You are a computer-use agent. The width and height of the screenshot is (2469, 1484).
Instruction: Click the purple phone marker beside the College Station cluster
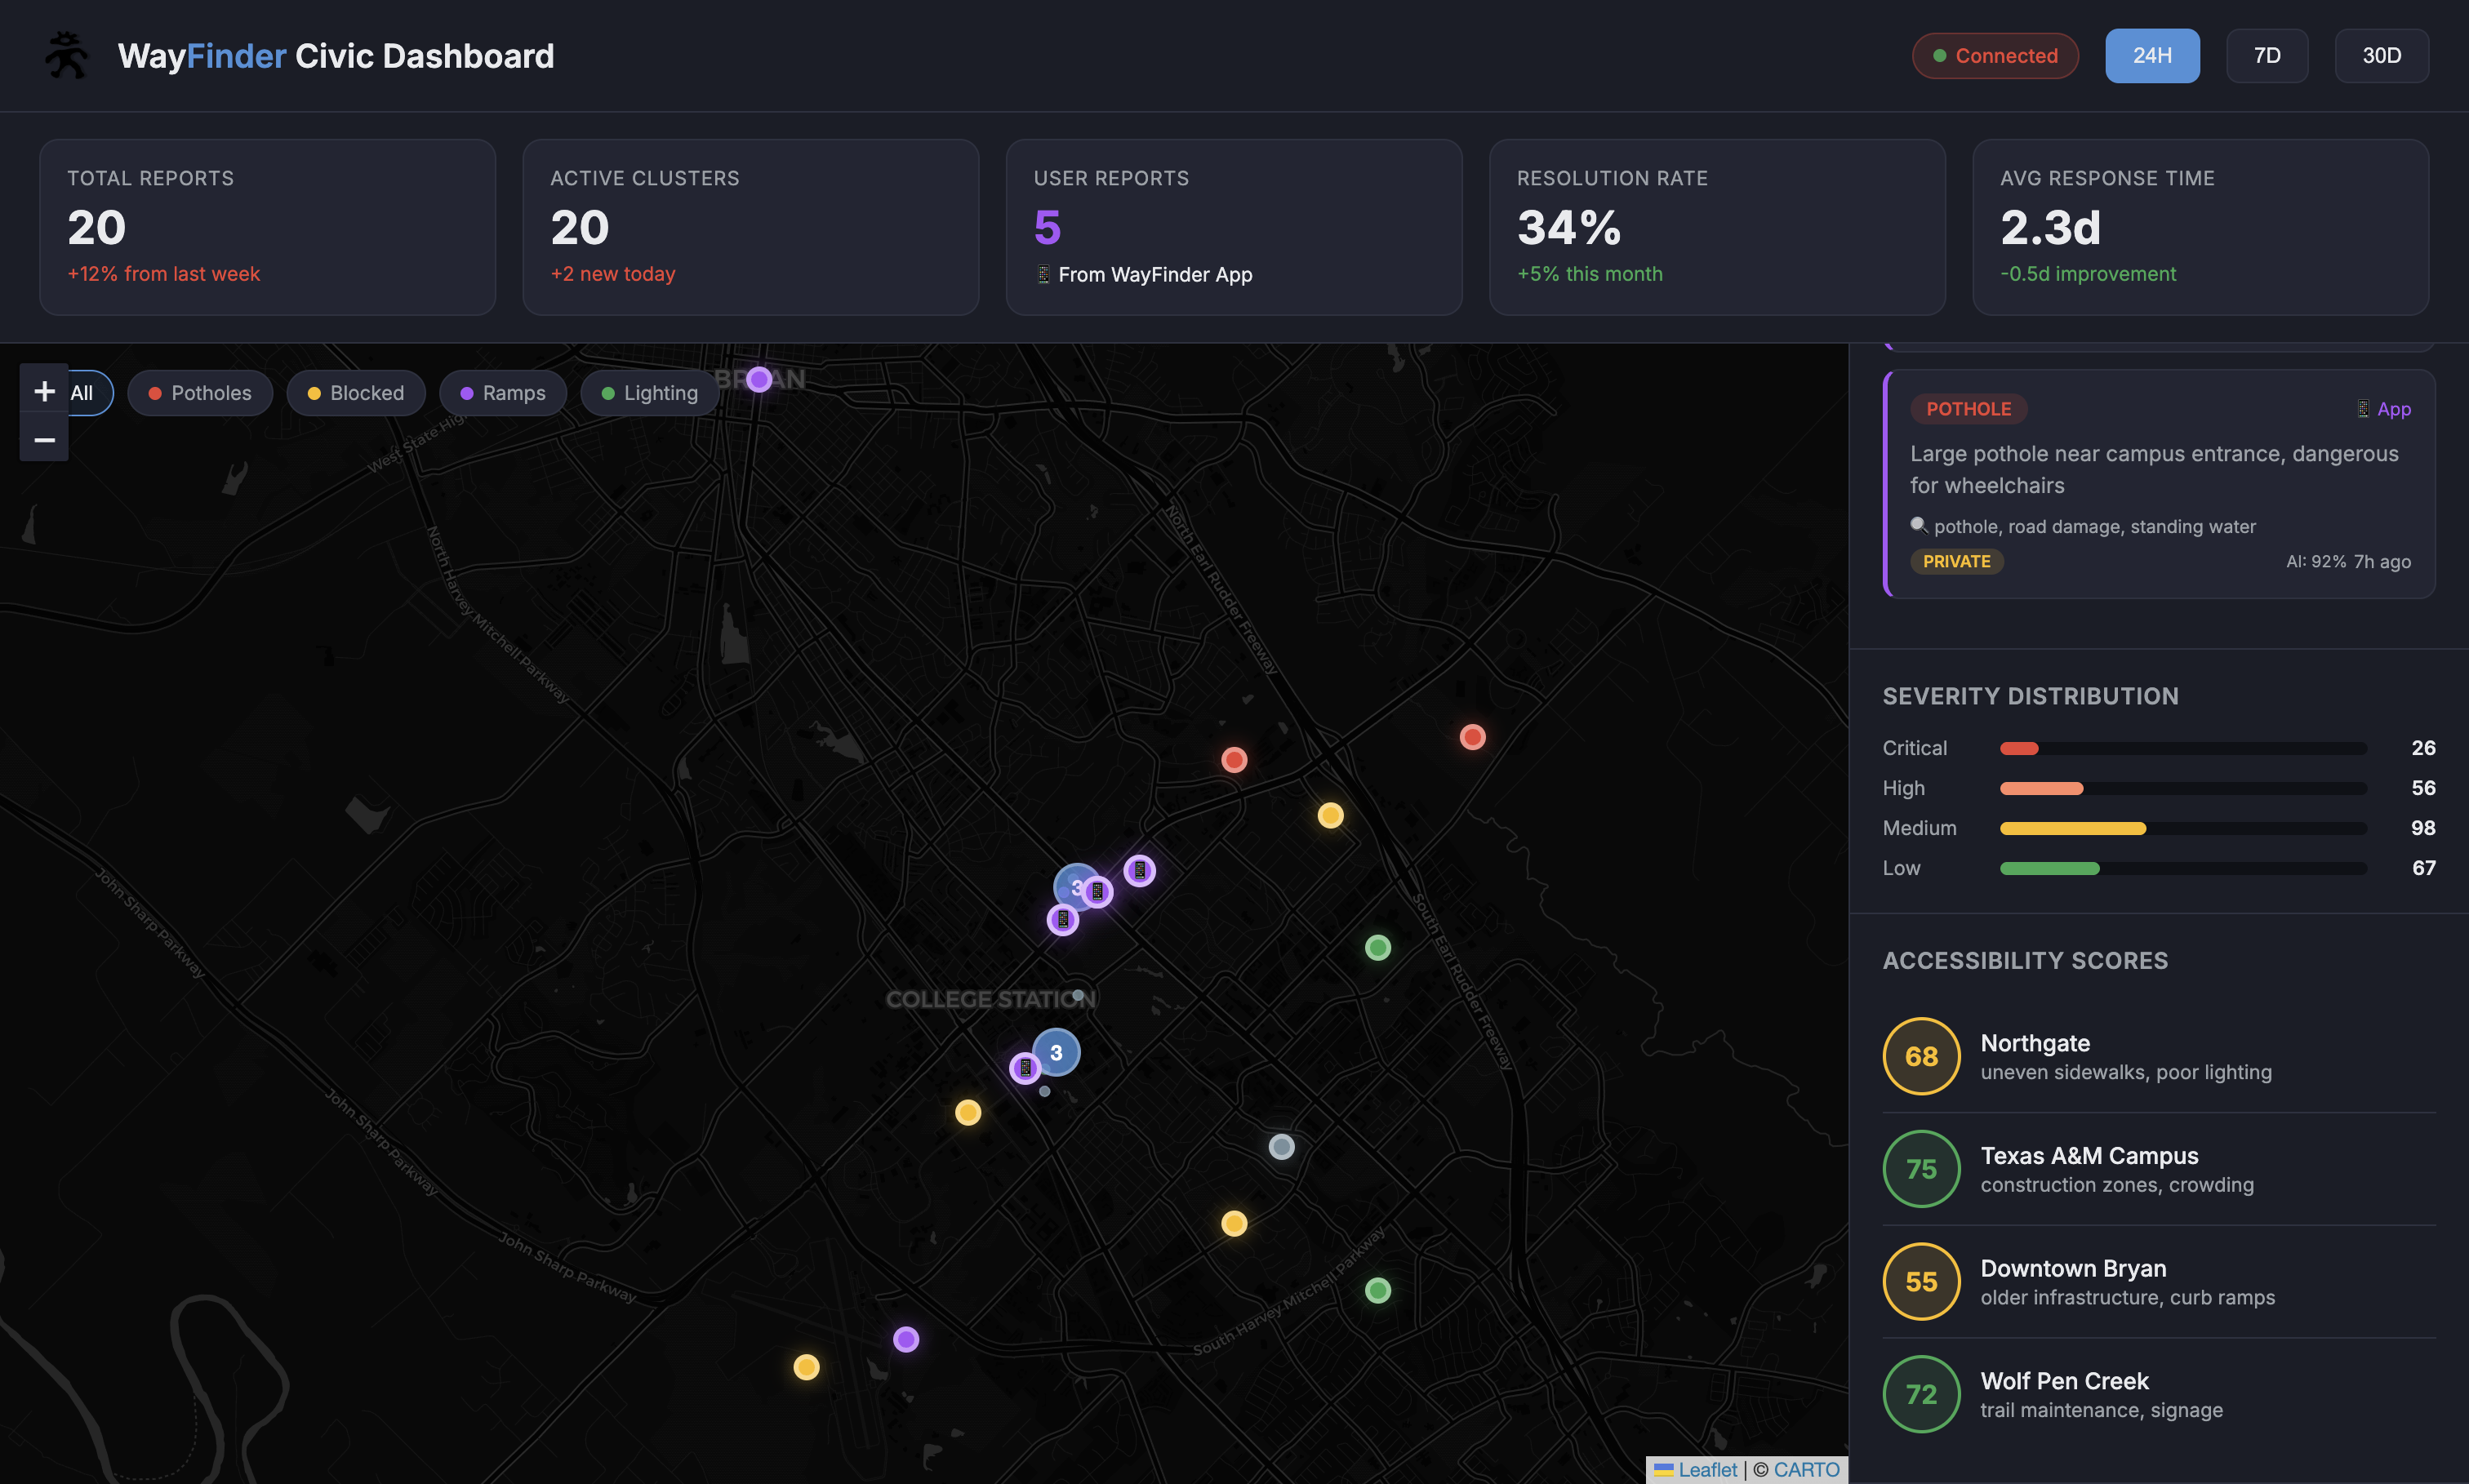(1025, 1068)
